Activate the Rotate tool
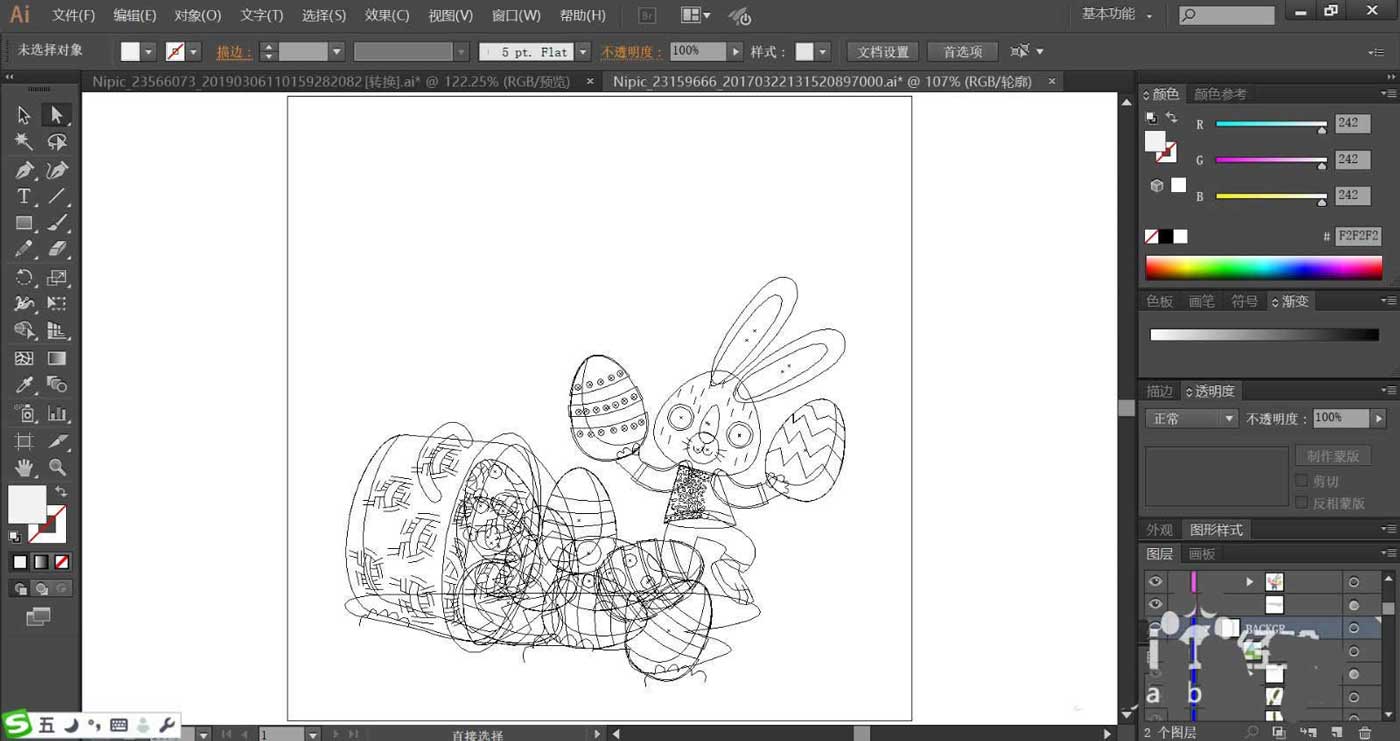Image resolution: width=1400 pixels, height=741 pixels. pos(24,278)
